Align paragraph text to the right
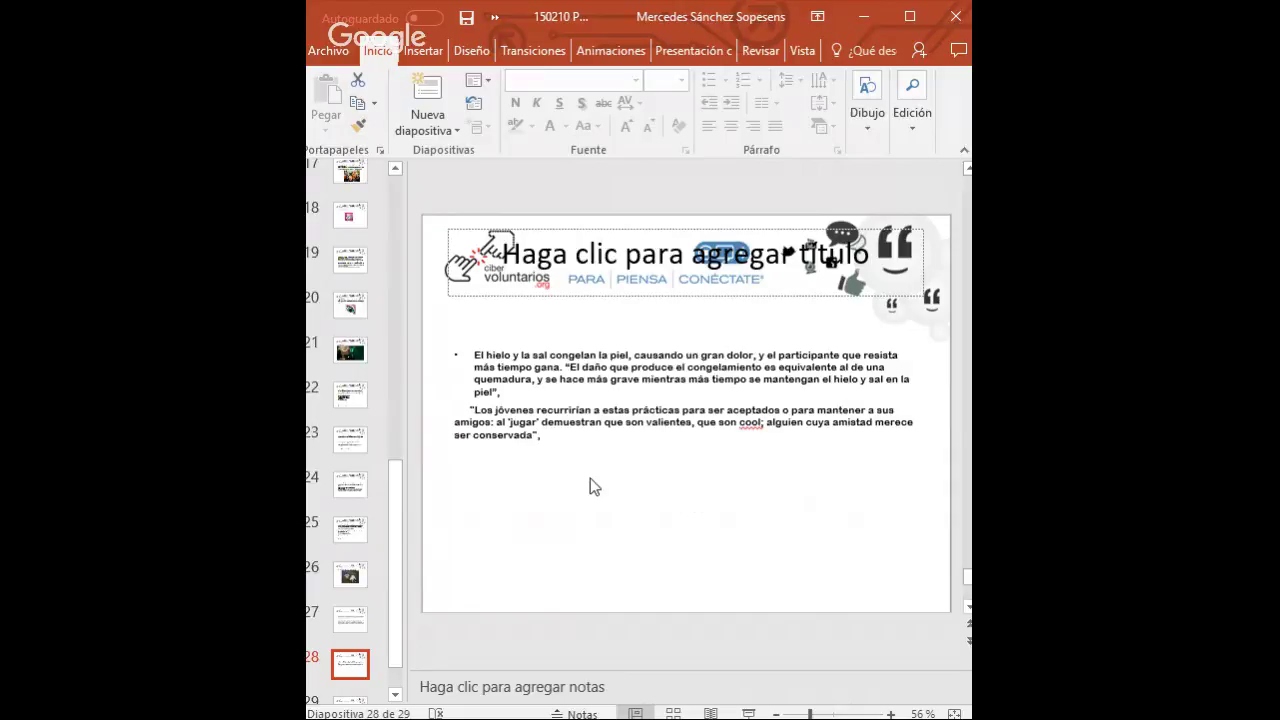Viewport: 1280px width, 720px height. click(753, 126)
